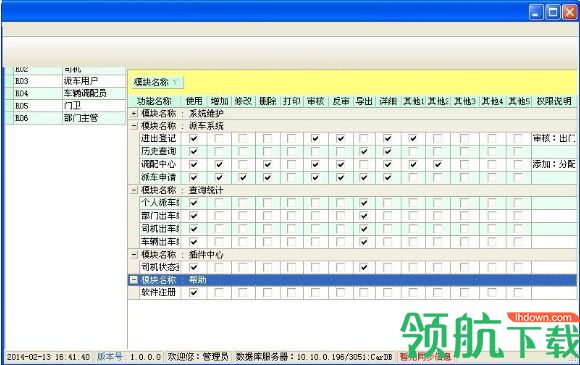
Task: Click the 导出 column header
Action: [364, 101]
